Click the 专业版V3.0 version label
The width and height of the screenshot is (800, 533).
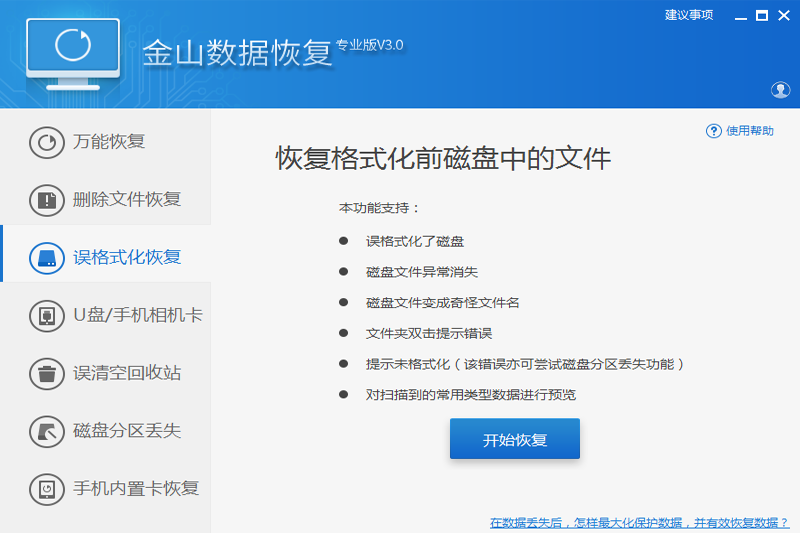[x=369, y=45]
